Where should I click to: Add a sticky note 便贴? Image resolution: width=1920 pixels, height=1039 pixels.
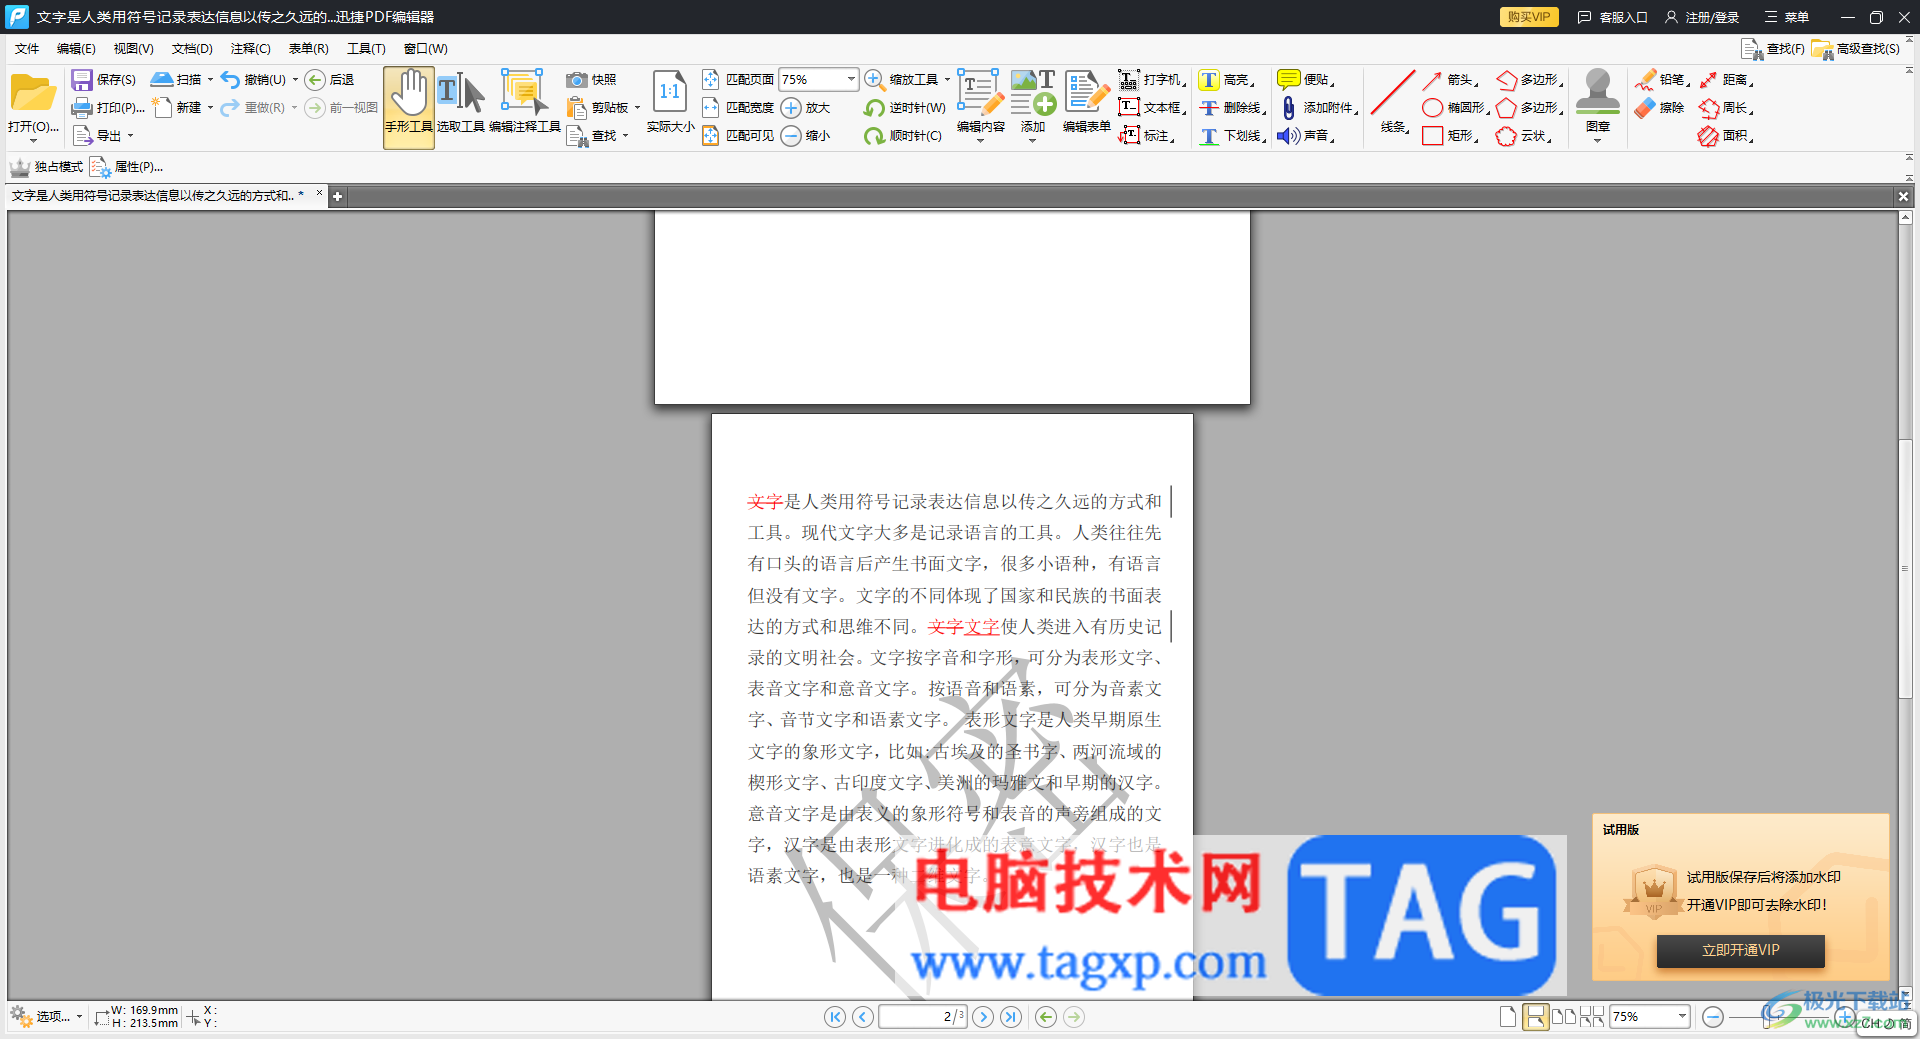point(1306,80)
